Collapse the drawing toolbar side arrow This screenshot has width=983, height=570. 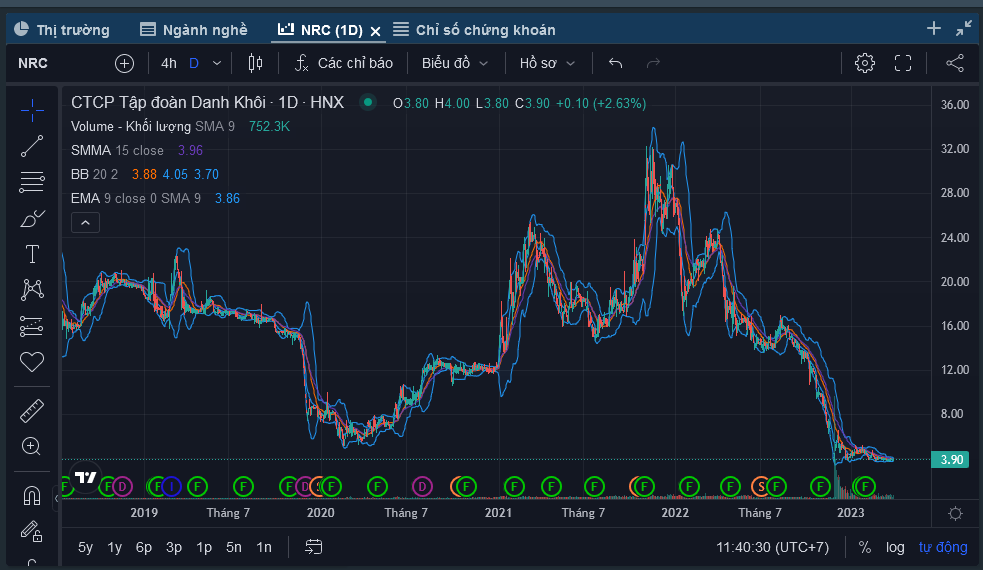point(56,499)
